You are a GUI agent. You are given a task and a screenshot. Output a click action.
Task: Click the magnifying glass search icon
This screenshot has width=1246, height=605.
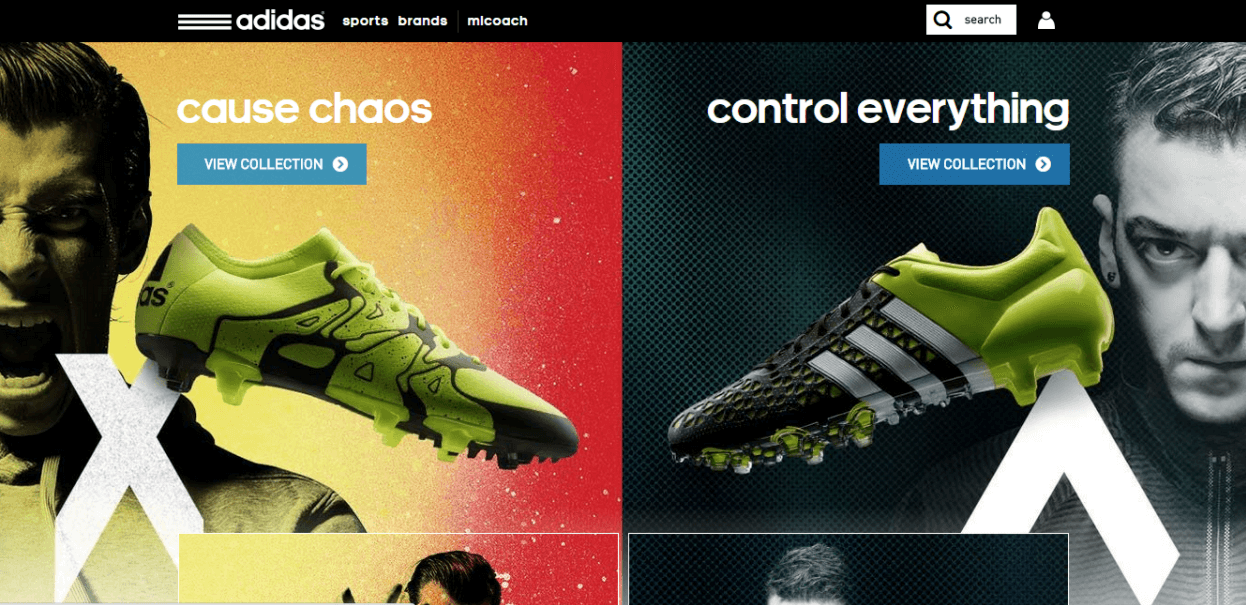tap(942, 20)
